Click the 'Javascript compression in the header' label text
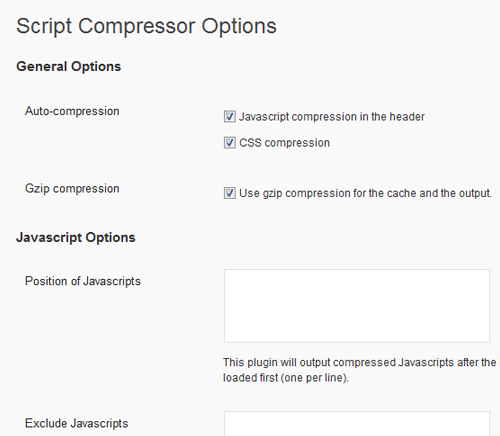 coord(332,117)
